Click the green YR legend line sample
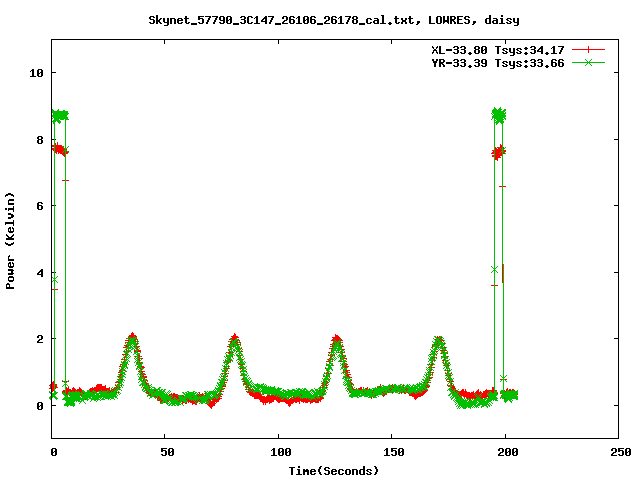The width and height of the screenshot is (640, 480). [x=588, y=63]
